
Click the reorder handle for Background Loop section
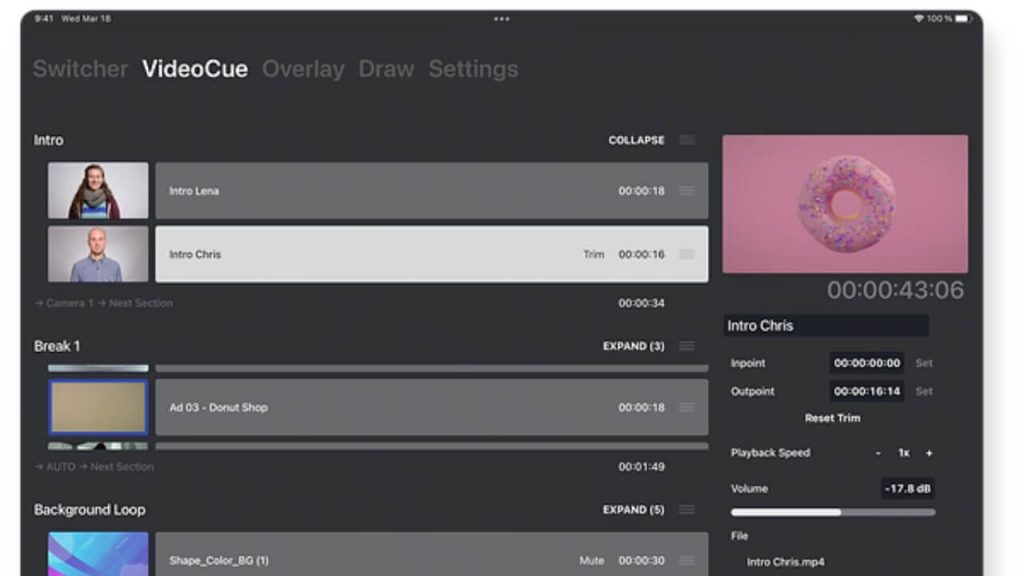pyautogui.click(x=686, y=510)
